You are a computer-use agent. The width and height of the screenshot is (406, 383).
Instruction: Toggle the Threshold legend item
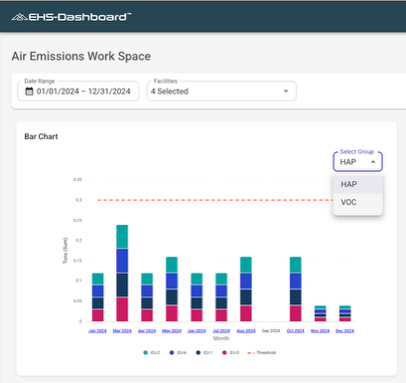pos(262,353)
